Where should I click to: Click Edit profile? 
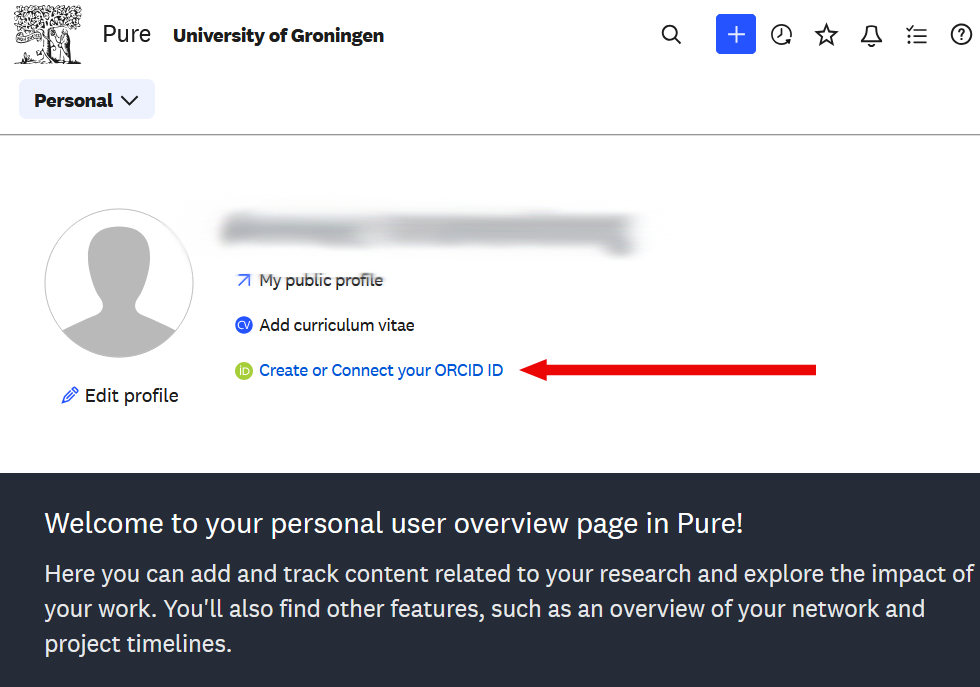(130, 395)
